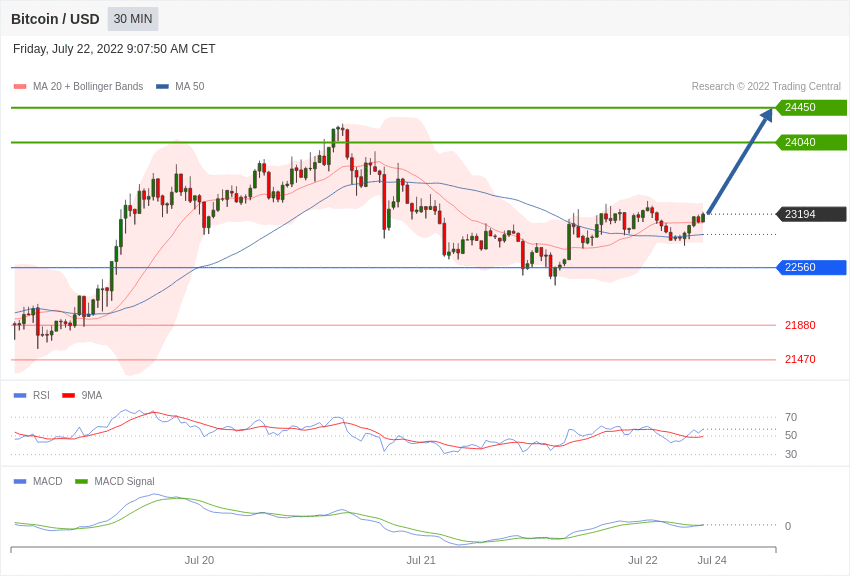Click the Jul 21 date axis label
The height and width of the screenshot is (576, 850).
[x=421, y=560]
